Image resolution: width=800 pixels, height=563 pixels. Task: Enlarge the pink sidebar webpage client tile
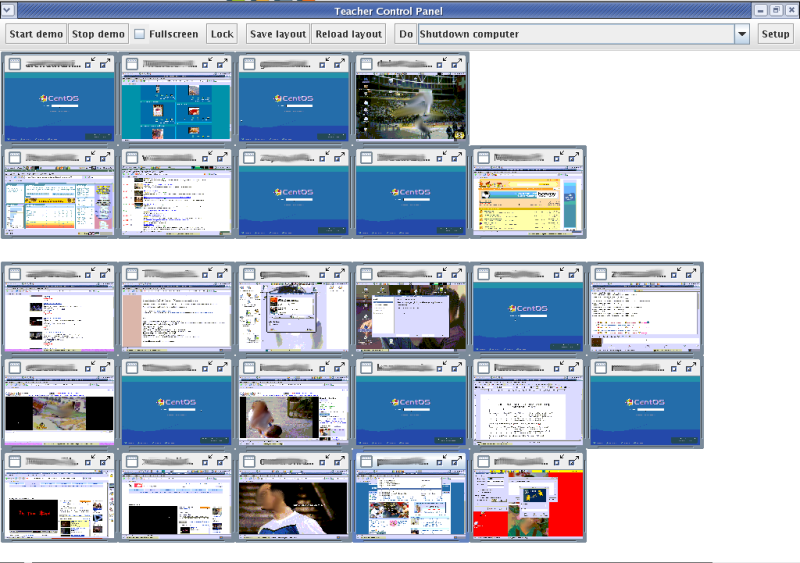[222, 274]
